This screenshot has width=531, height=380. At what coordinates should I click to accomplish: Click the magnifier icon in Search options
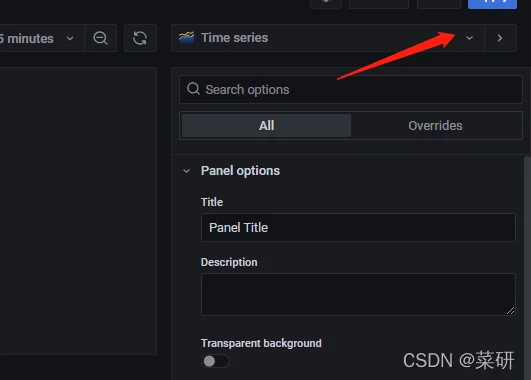point(193,89)
